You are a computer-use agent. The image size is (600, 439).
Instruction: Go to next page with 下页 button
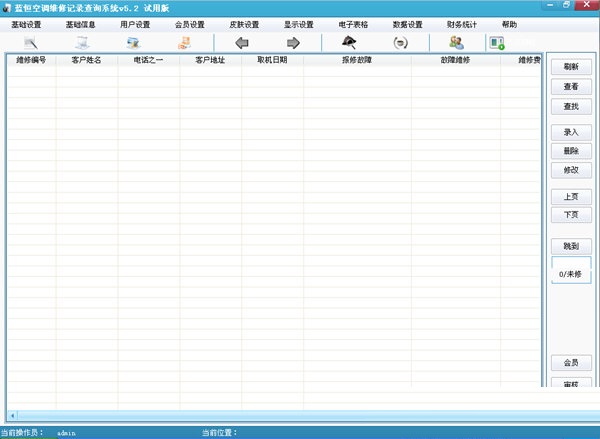point(571,215)
